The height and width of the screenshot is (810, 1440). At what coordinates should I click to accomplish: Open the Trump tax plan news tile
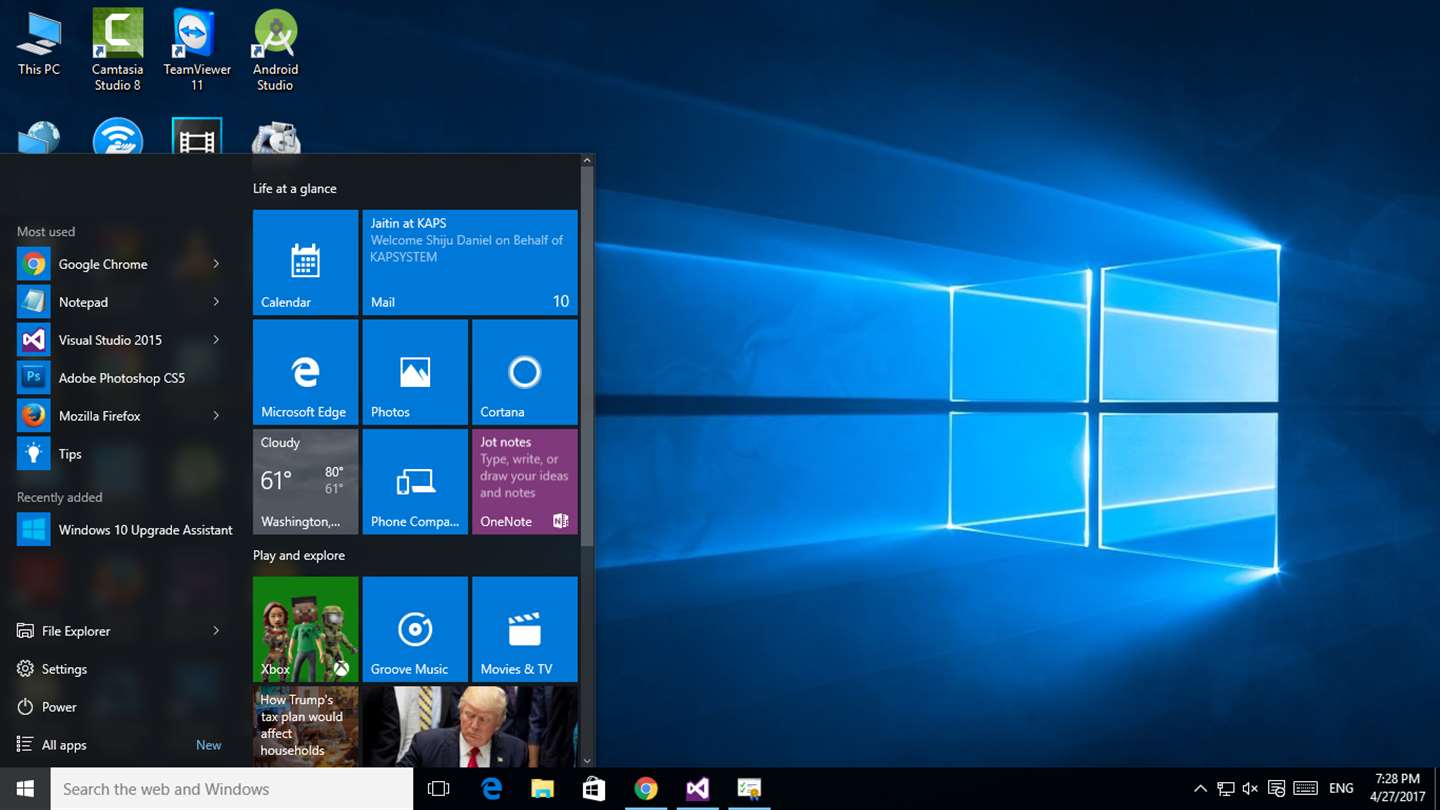[305, 727]
